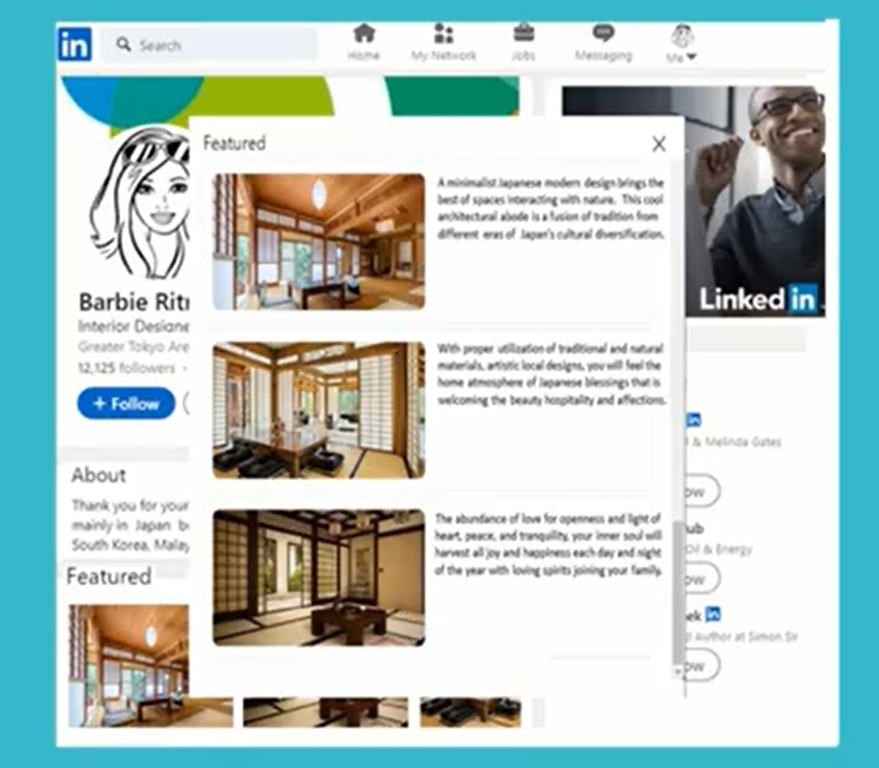The image size is (879, 768).
Task: Follow Barbie using the blue Follow button
Action: click(125, 404)
